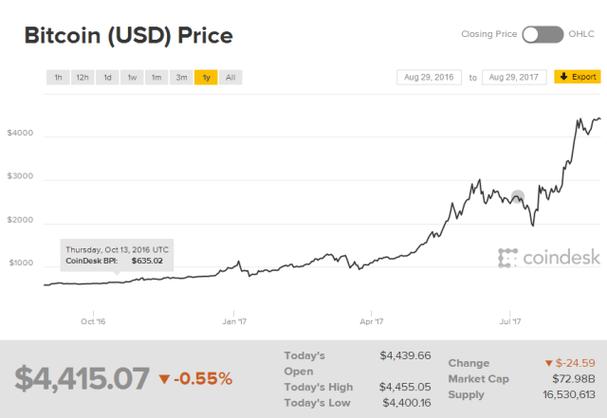Viewport: 607px width, 418px height.
Task: Click the end date field Aug 29, 2017
Action: click(512, 76)
